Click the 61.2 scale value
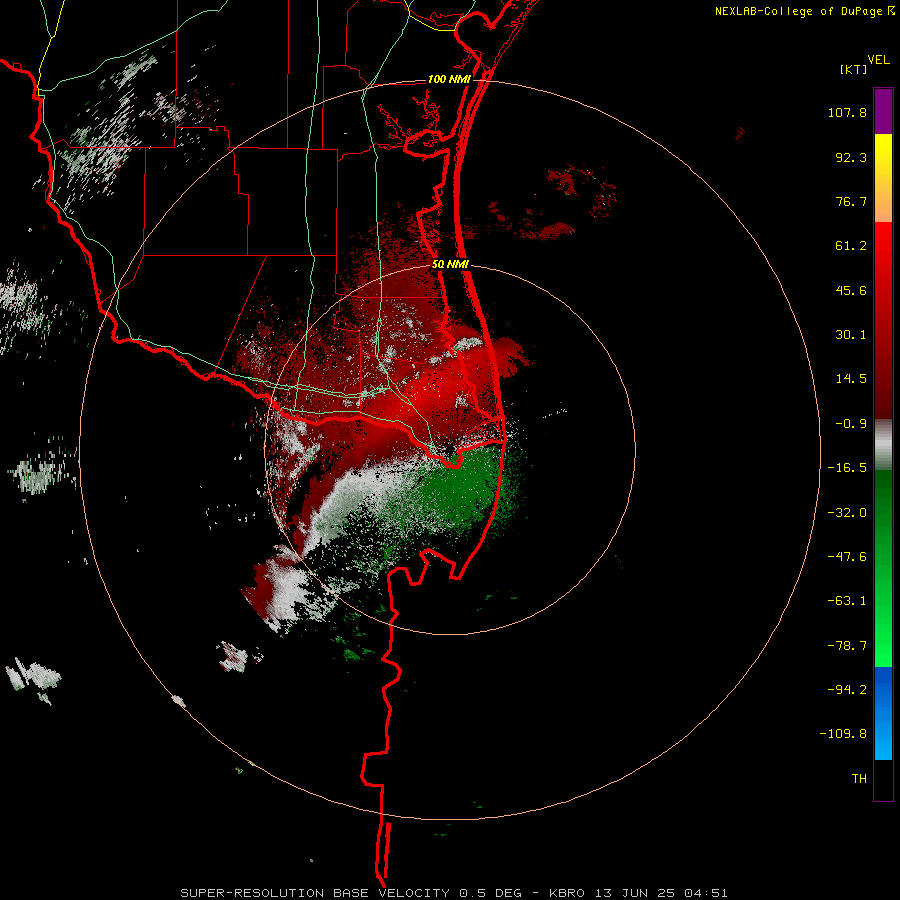The height and width of the screenshot is (900, 900). [851, 246]
